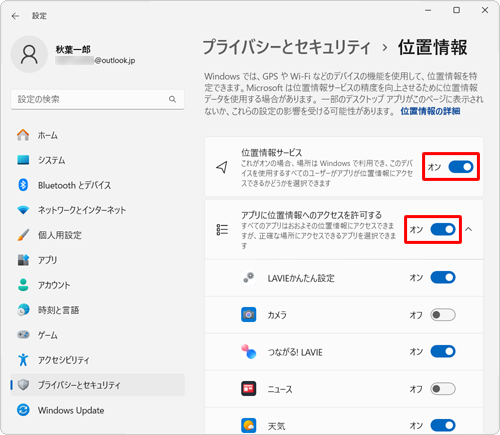Click the 天気 app name text
This screenshot has width=500, height=435.
[x=276, y=426]
